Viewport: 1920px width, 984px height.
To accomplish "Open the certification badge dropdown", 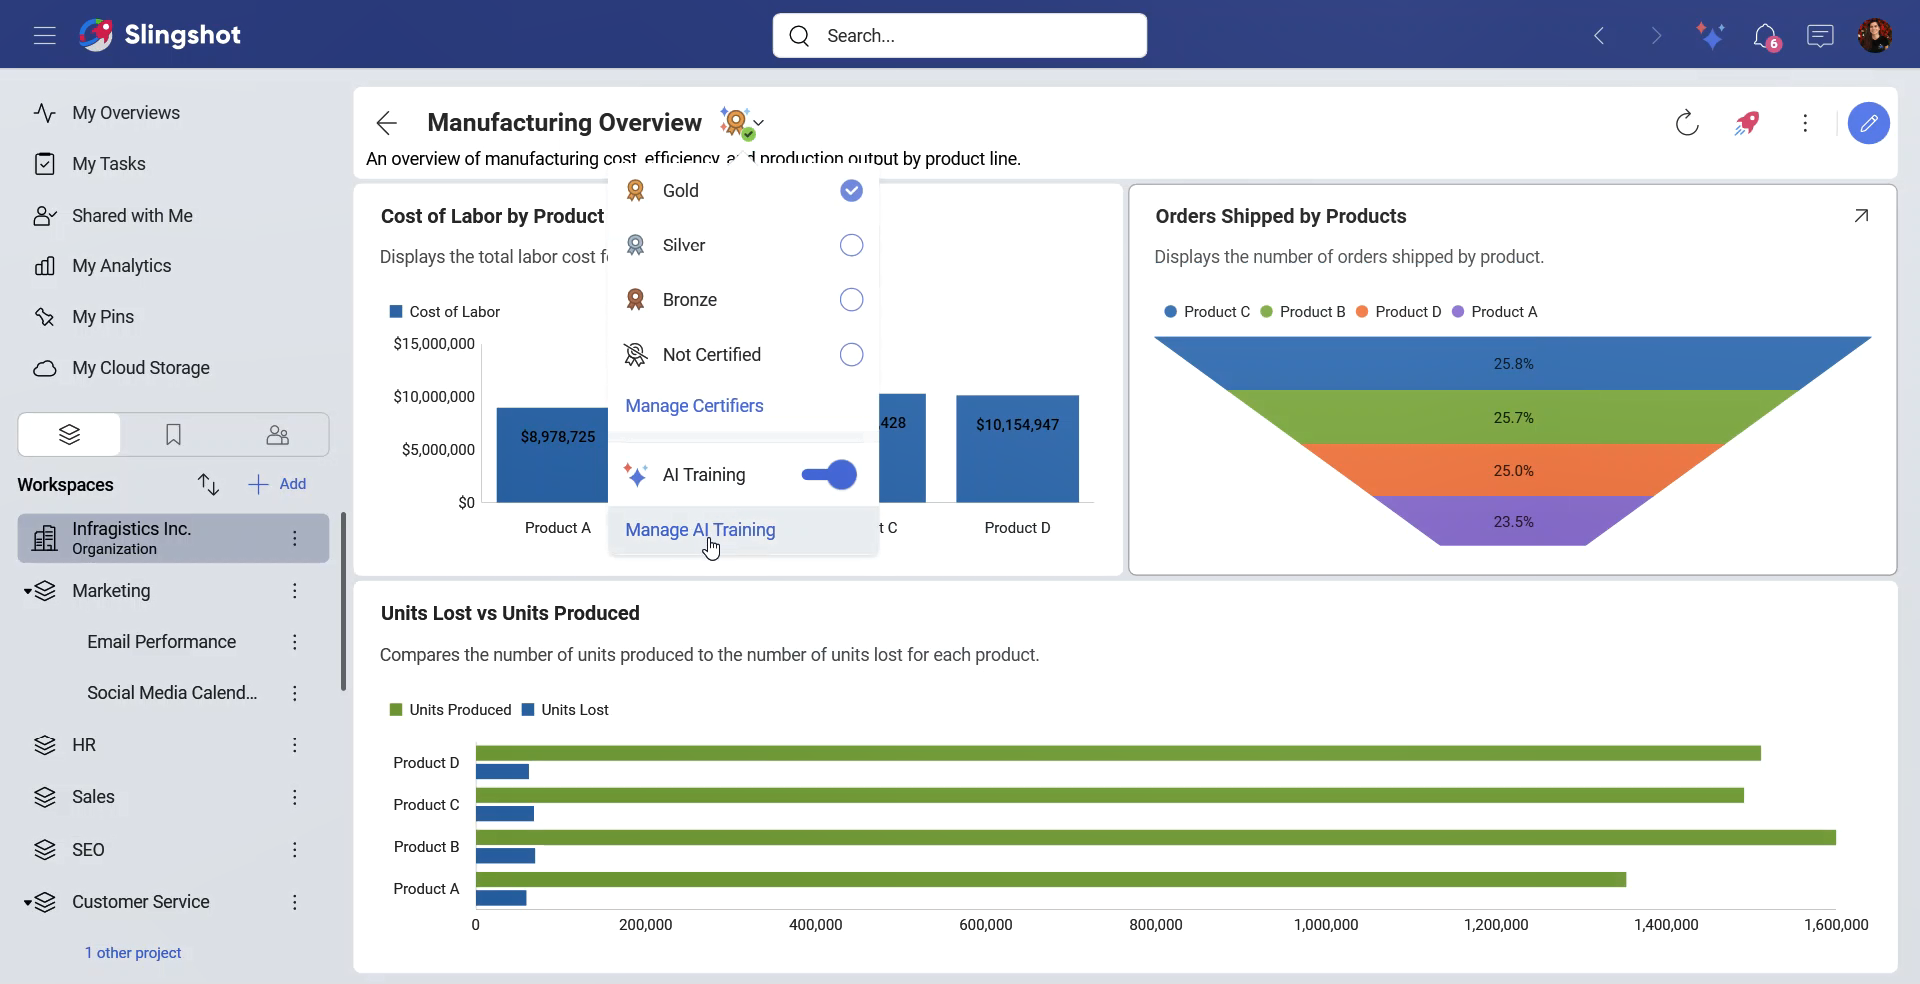I will pos(742,123).
